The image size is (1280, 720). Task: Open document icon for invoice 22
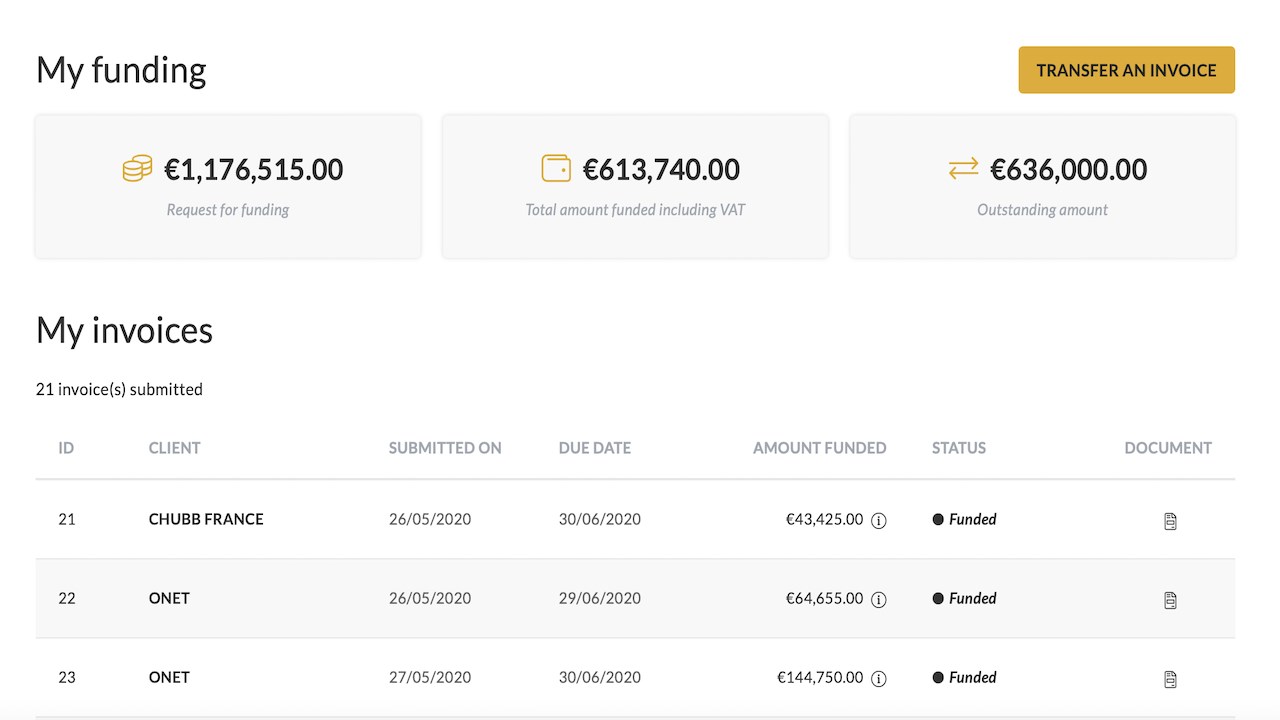tap(1170, 600)
